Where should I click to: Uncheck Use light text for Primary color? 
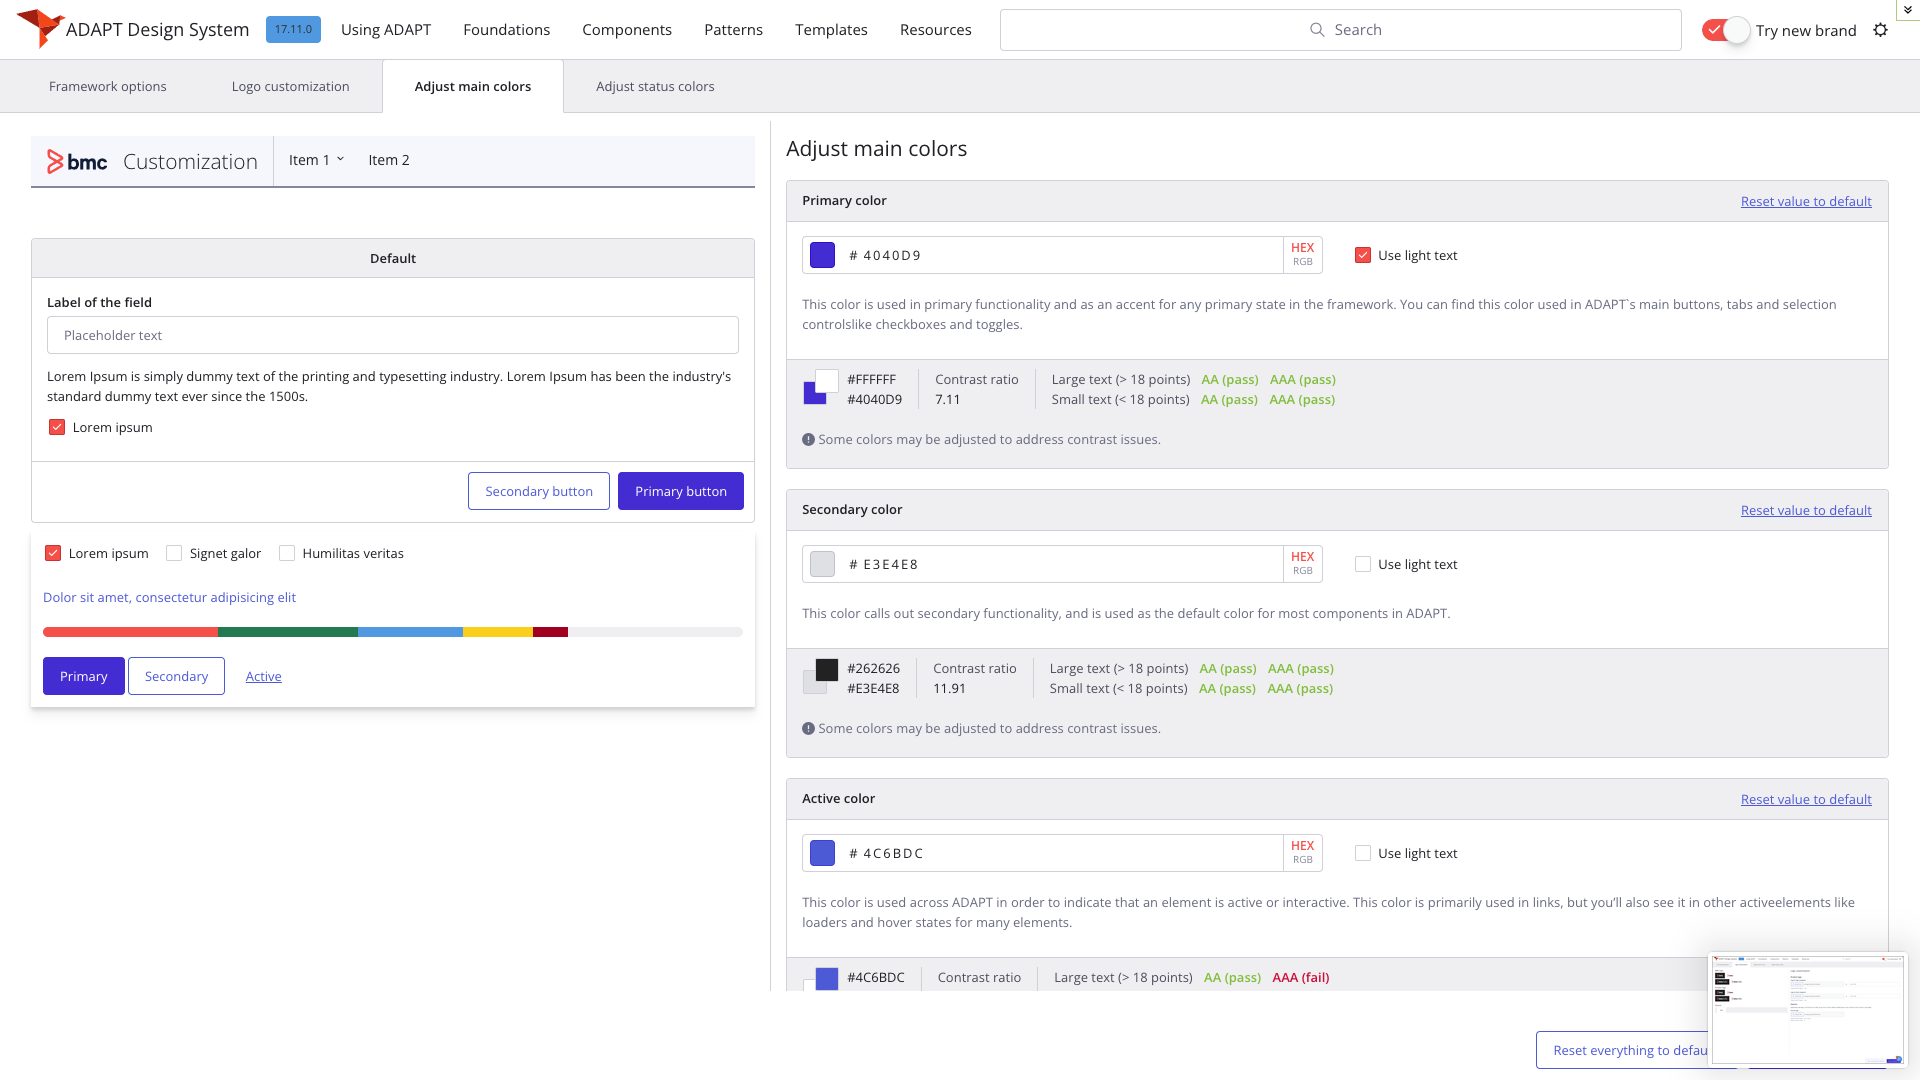1363,256
